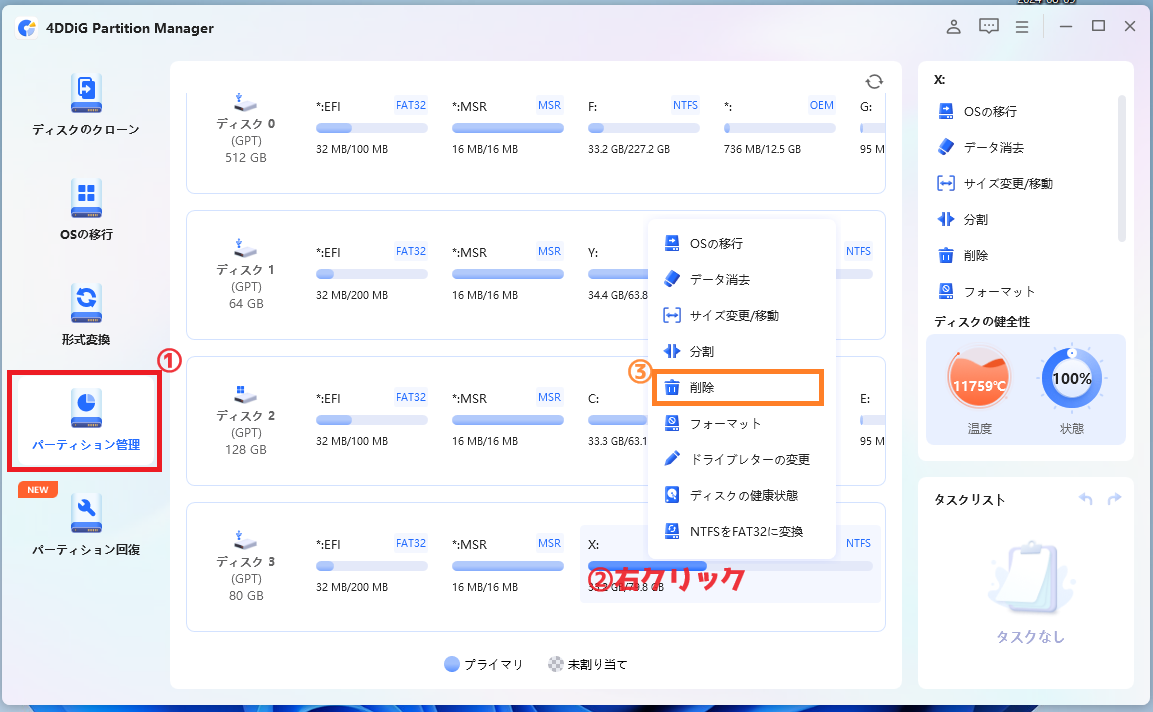
Task: Select the ディスク 0 disk icon
Action: (x=245, y=102)
